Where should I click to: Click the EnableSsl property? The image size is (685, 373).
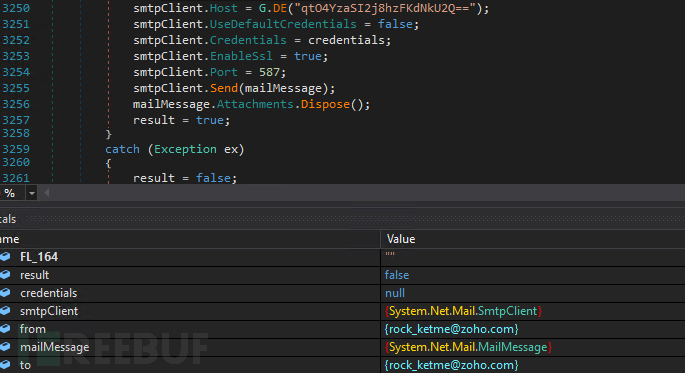coord(241,56)
